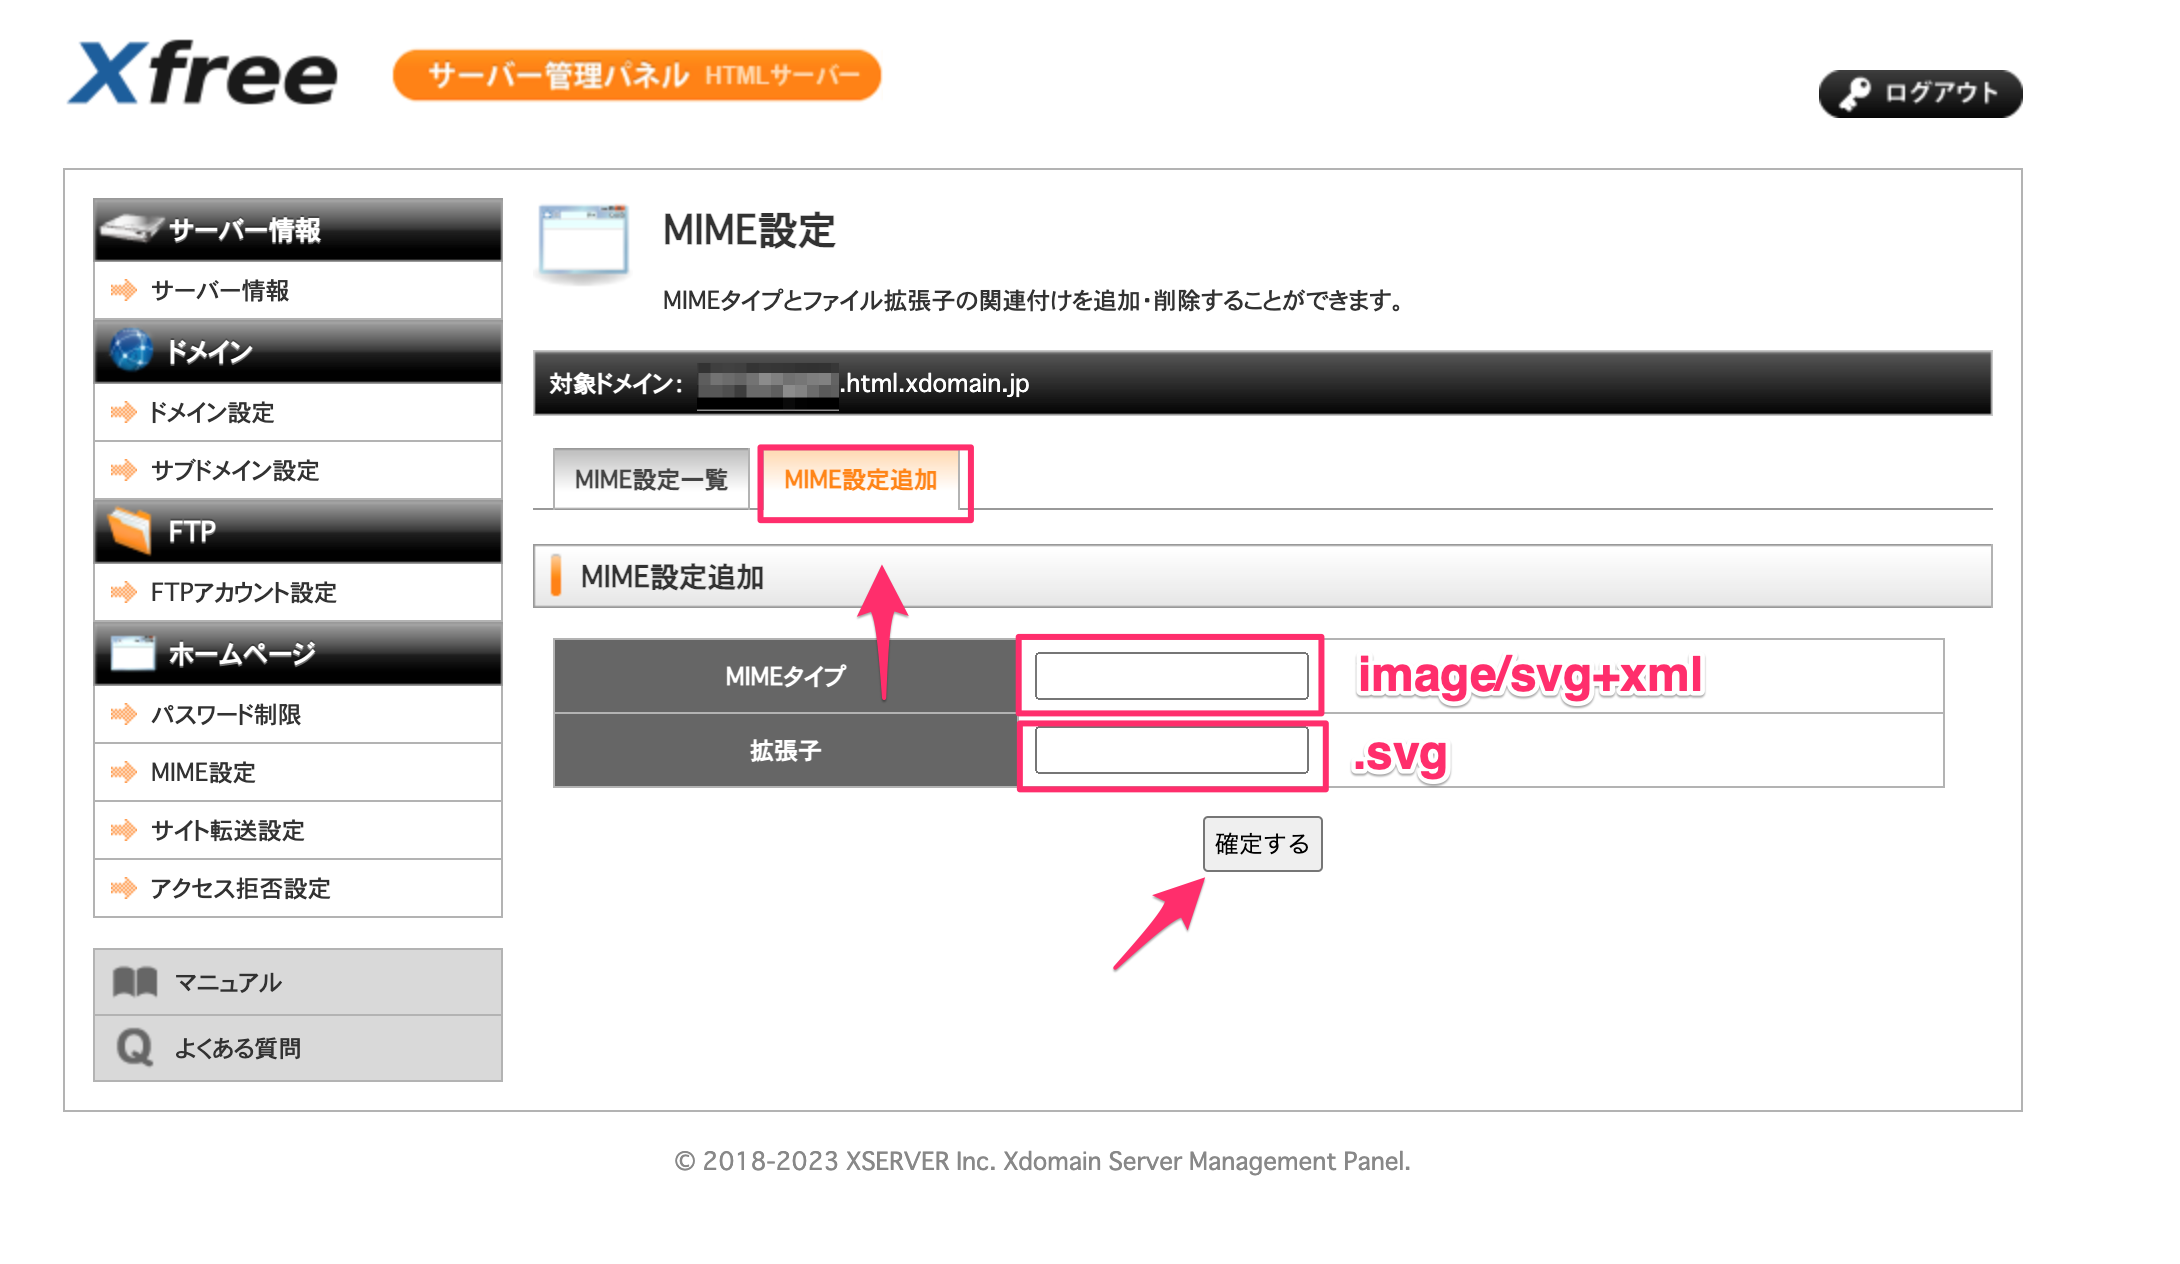Open FTPアカウント設定 link

point(243,592)
